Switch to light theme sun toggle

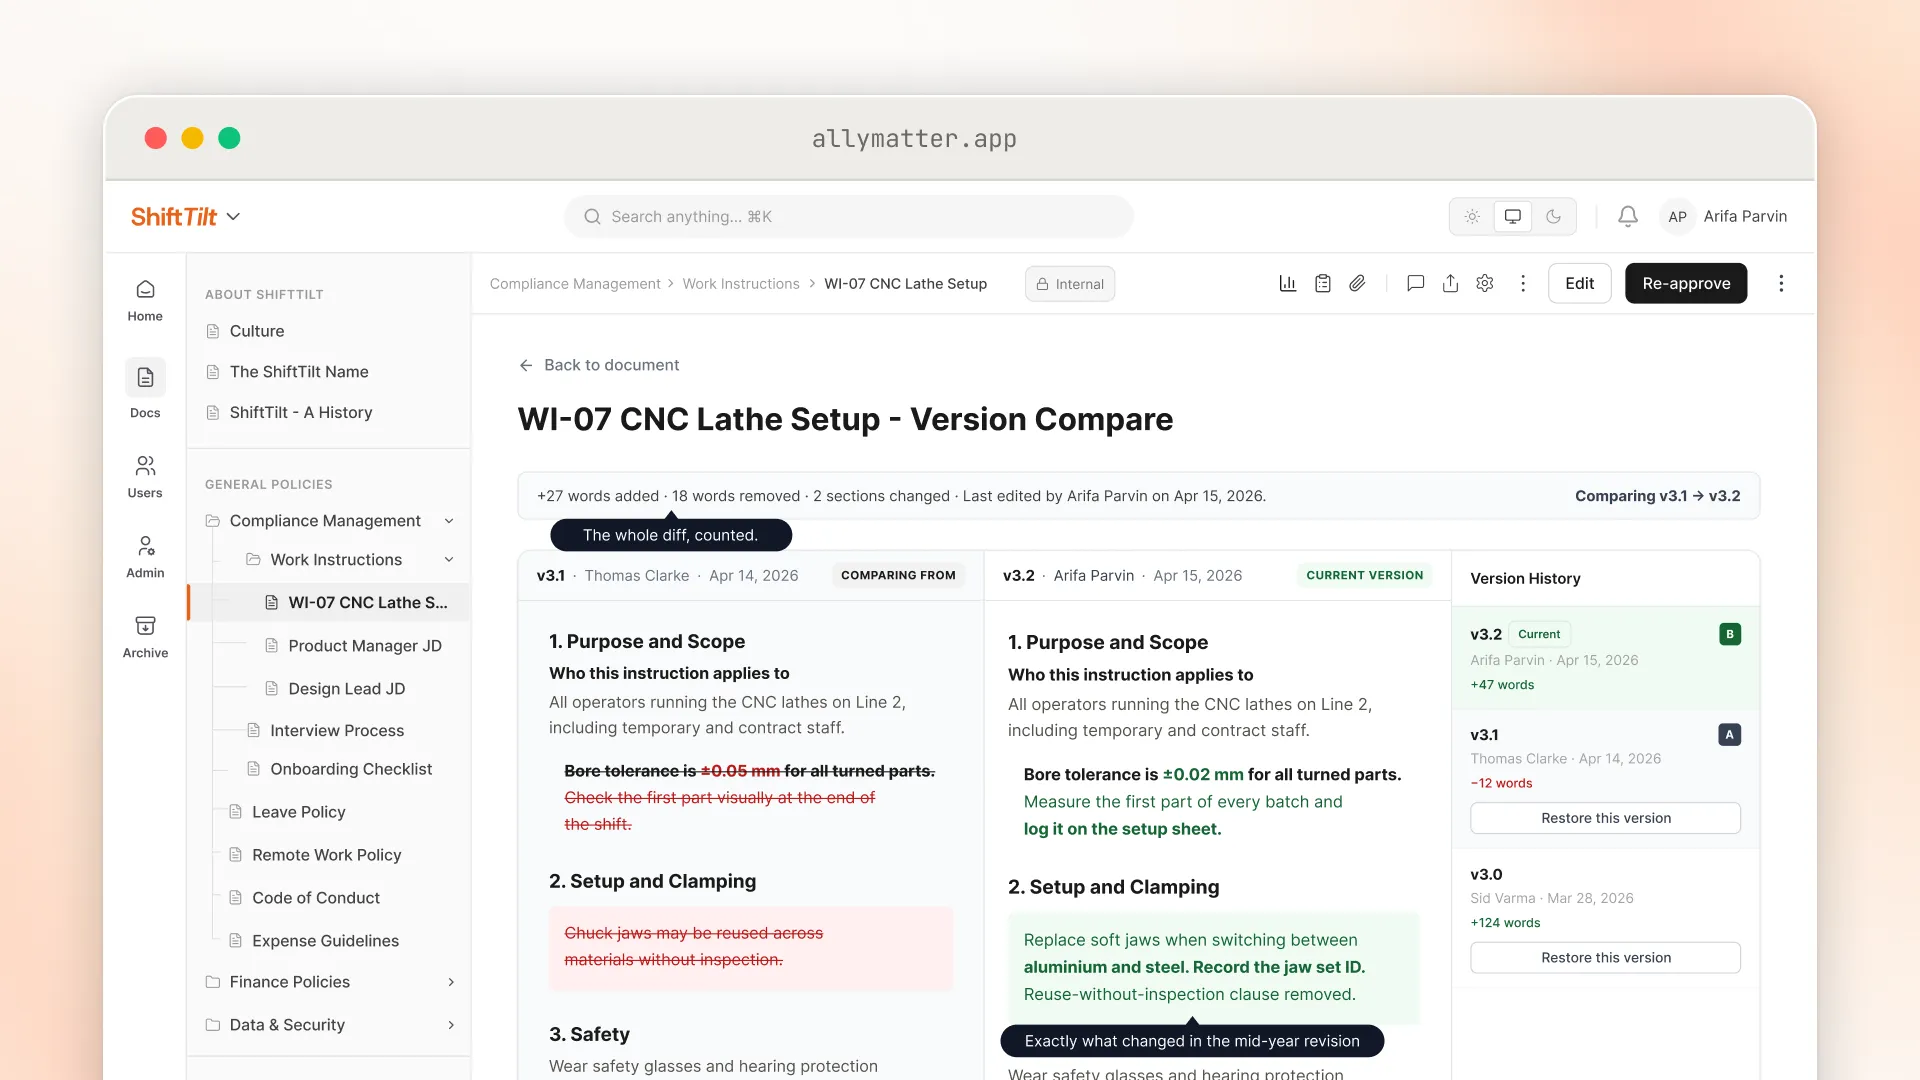coord(1472,217)
